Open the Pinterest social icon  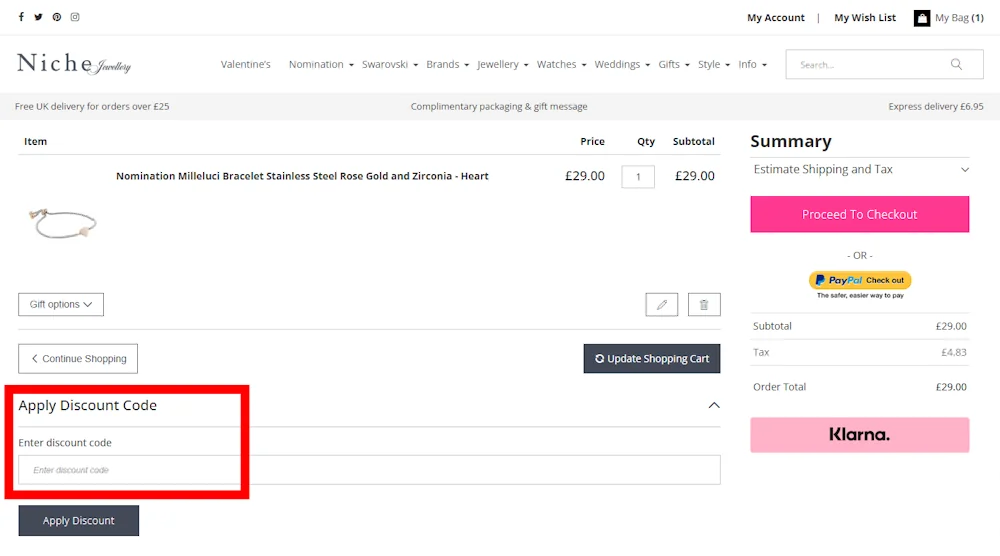57,17
